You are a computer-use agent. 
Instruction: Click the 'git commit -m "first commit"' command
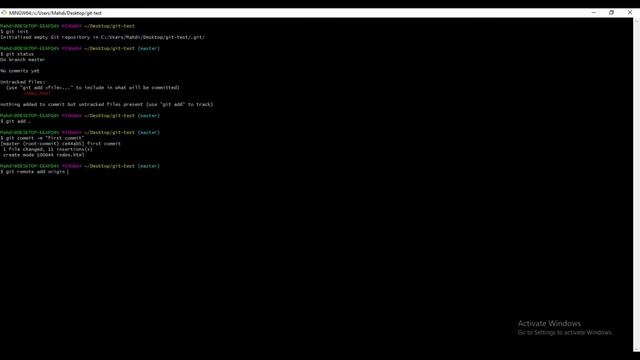point(42,138)
